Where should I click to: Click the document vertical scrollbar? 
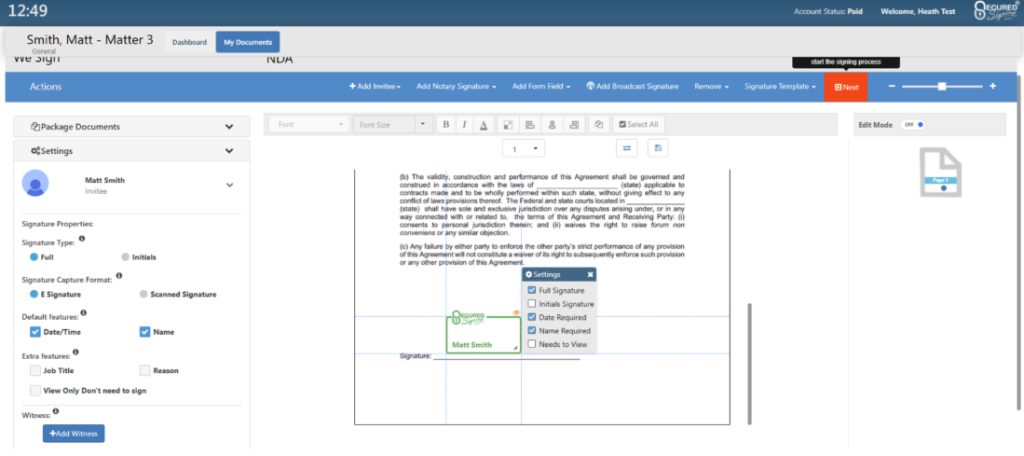click(x=750, y=363)
